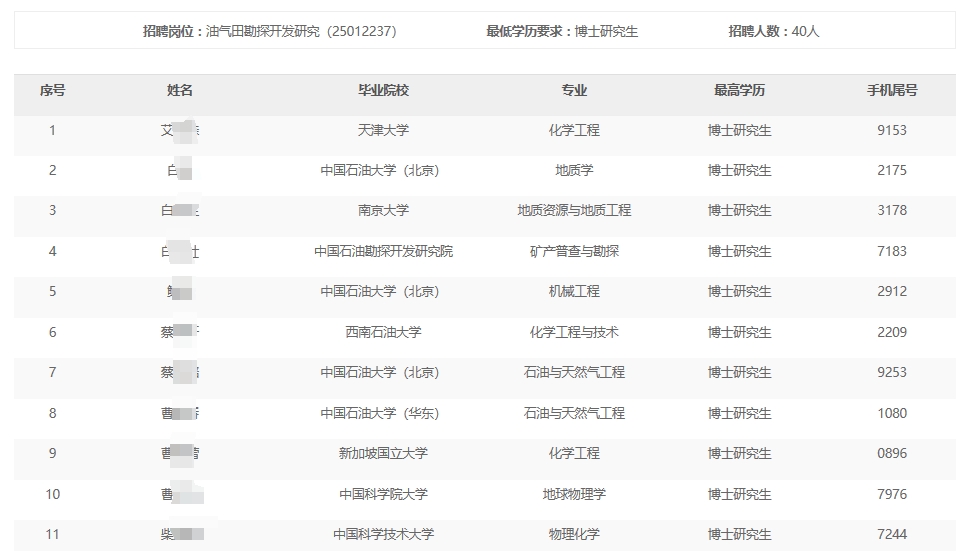967x551 pixels.
Task: Click the 矿产普查与勘探 major cell
Action: (x=574, y=251)
